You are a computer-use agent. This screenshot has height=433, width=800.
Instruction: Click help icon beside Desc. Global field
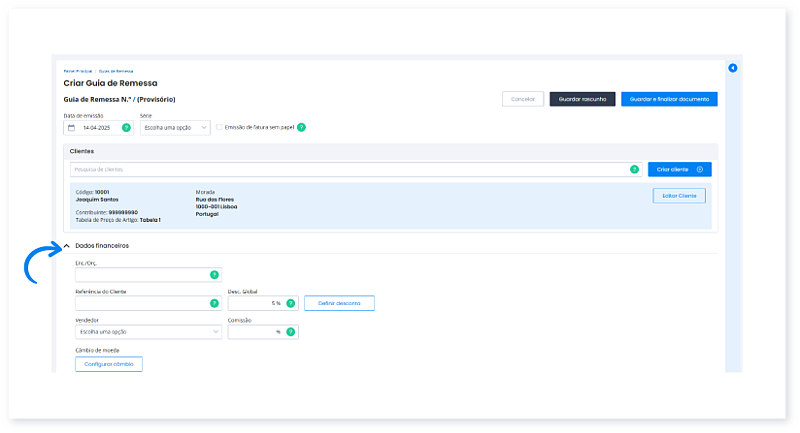[291, 303]
